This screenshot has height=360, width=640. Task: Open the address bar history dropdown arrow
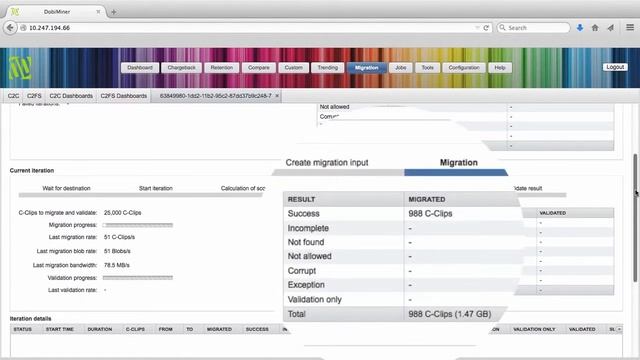pyautogui.click(x=477, y=28)
